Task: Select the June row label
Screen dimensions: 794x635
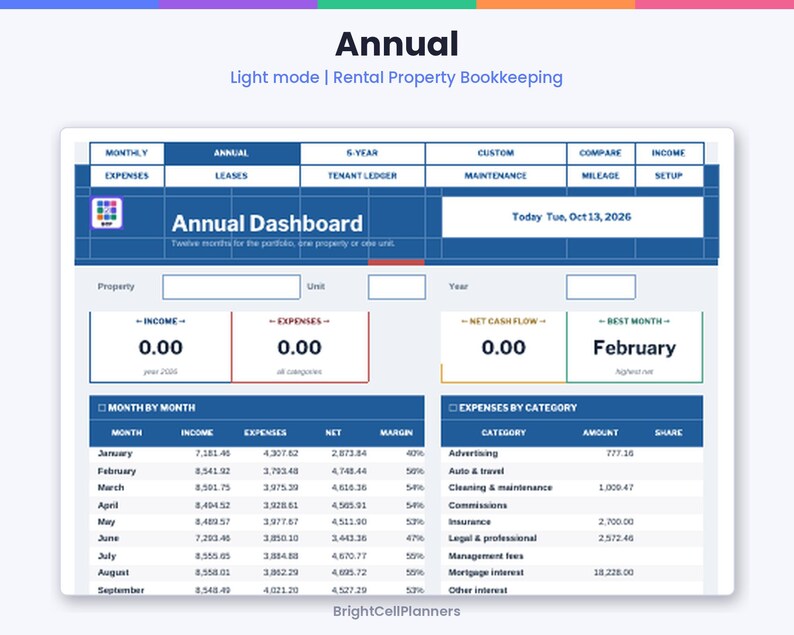Action: (x=108, y=538)
